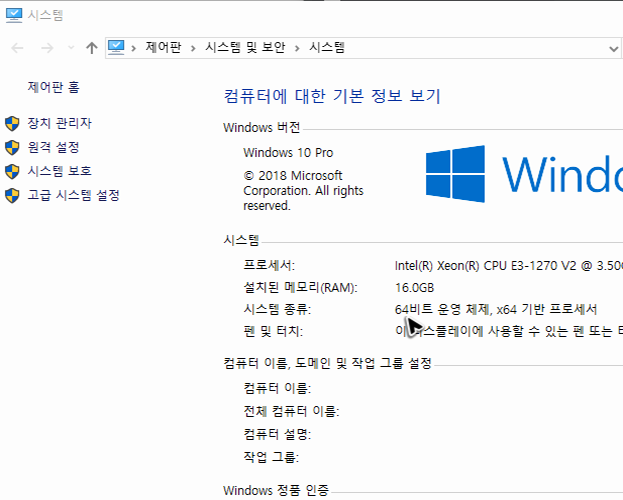
Task: Click heading 컴퓨터에 대한 기본 정보 보기
Action: click(x=332, y=96)
